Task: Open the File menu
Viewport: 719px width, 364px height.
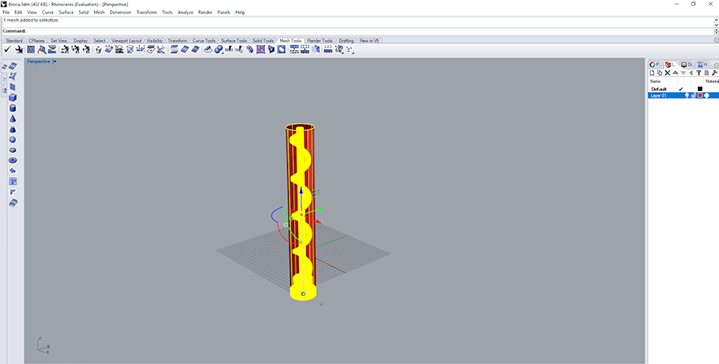Action: (6, 12)
